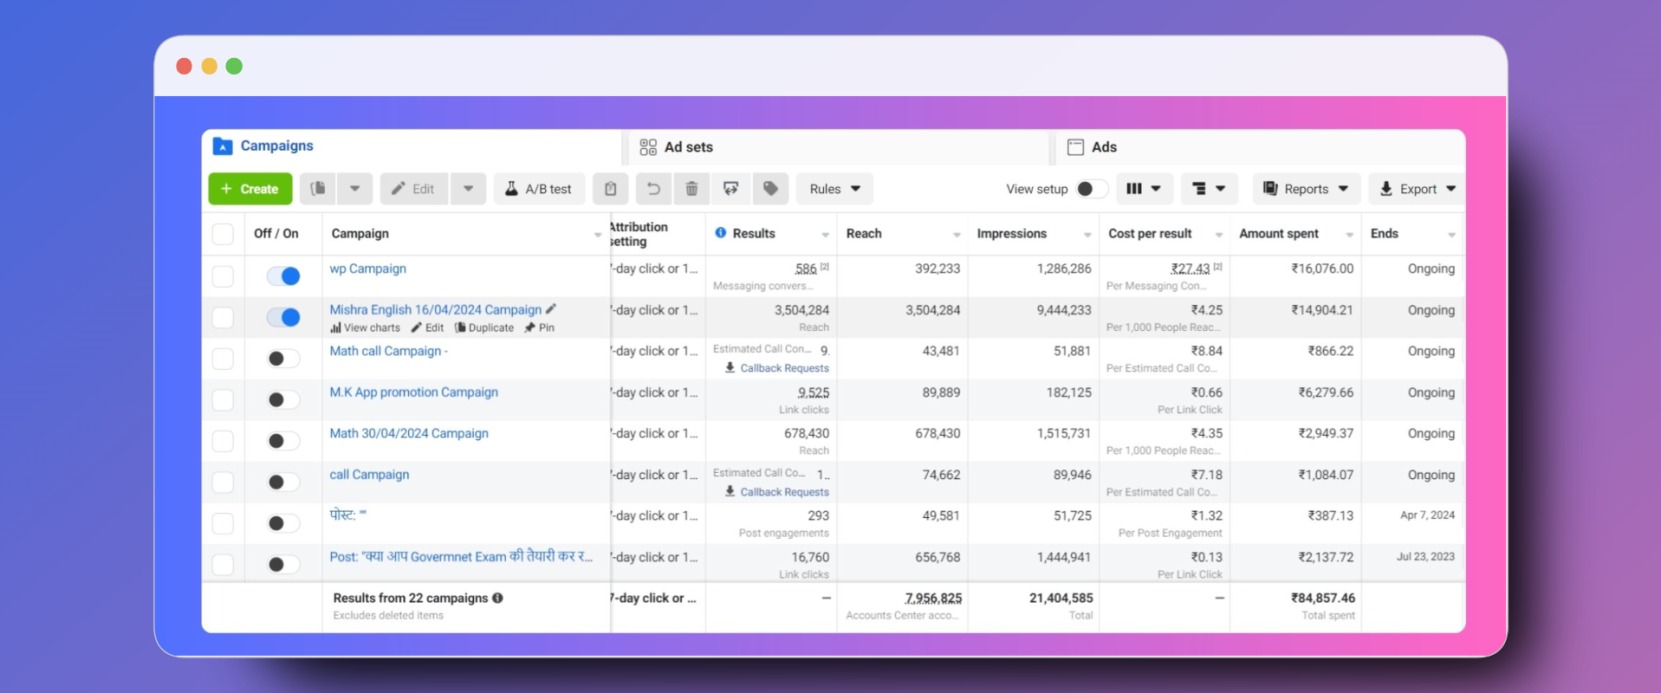Open the Impressions column sort arrow
The image size is (1661, 693).
point(1087,235)
